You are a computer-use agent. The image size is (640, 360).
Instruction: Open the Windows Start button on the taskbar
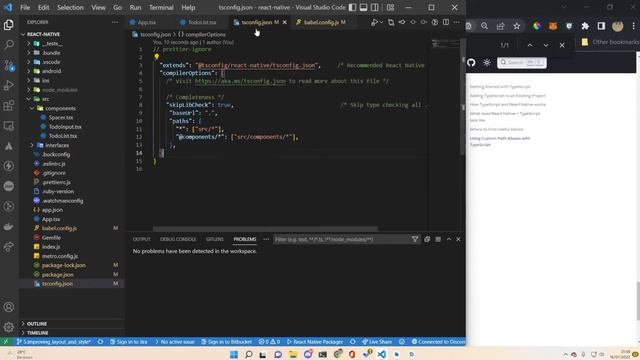(x=233, y=354)
